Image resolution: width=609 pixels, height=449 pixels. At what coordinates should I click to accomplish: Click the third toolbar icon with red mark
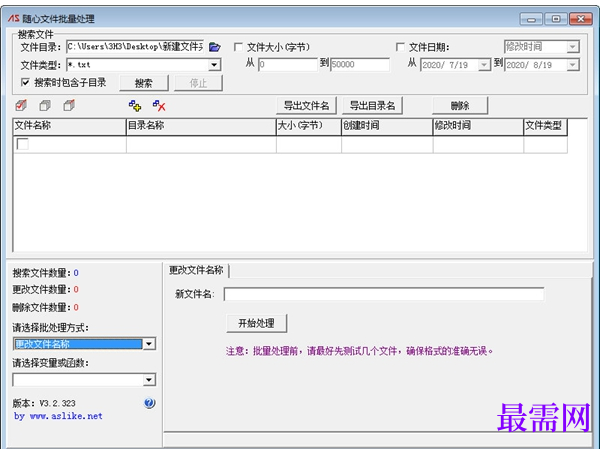pos(69,105)
